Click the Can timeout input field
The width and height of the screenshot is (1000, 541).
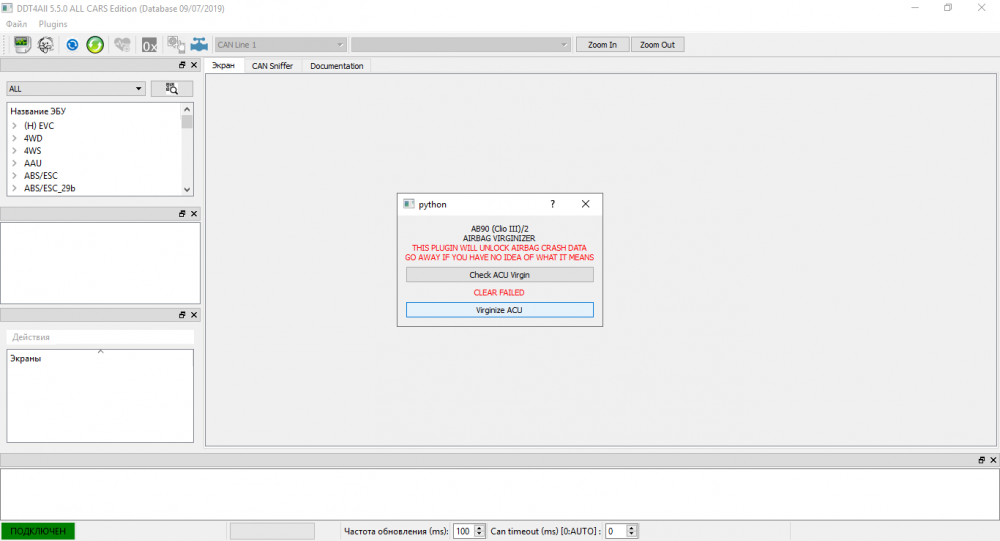[x=615, y=531]
